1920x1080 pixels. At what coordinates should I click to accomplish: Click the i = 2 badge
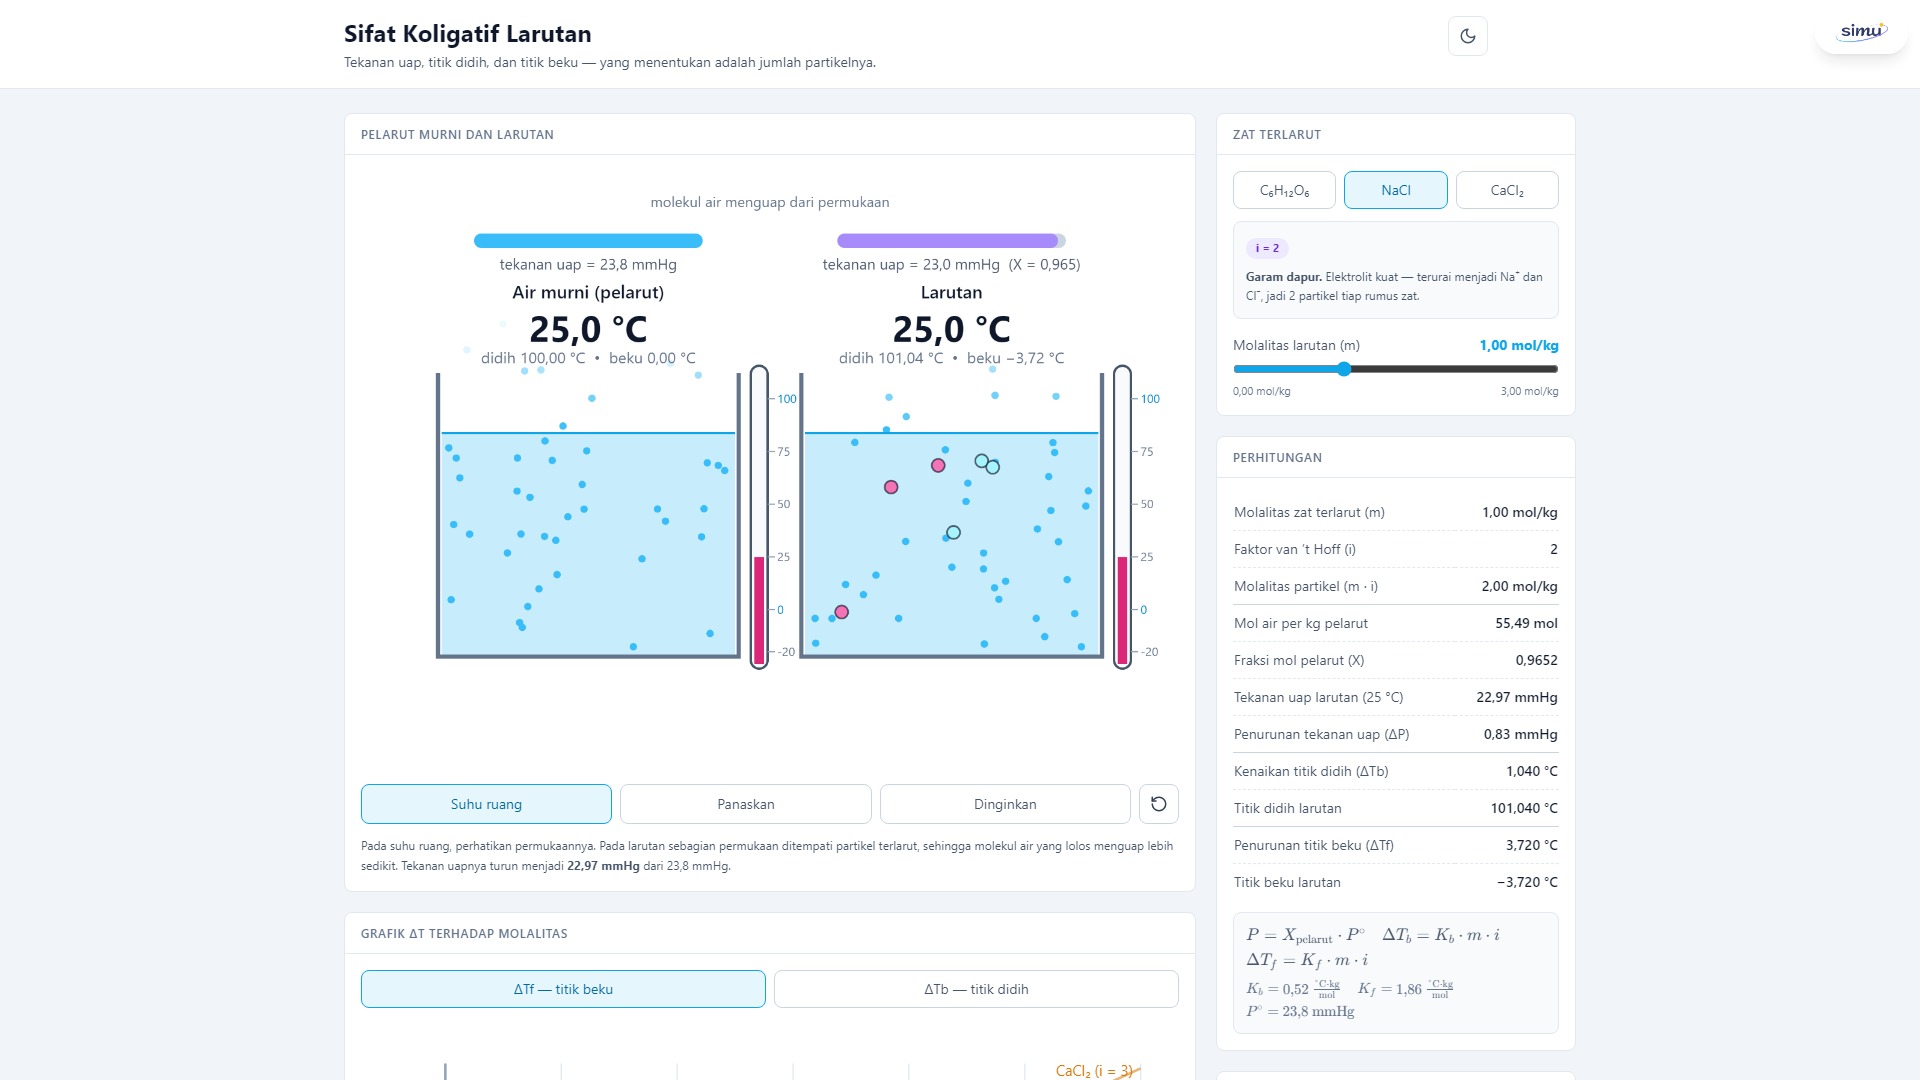click(x=1267, y=248)
